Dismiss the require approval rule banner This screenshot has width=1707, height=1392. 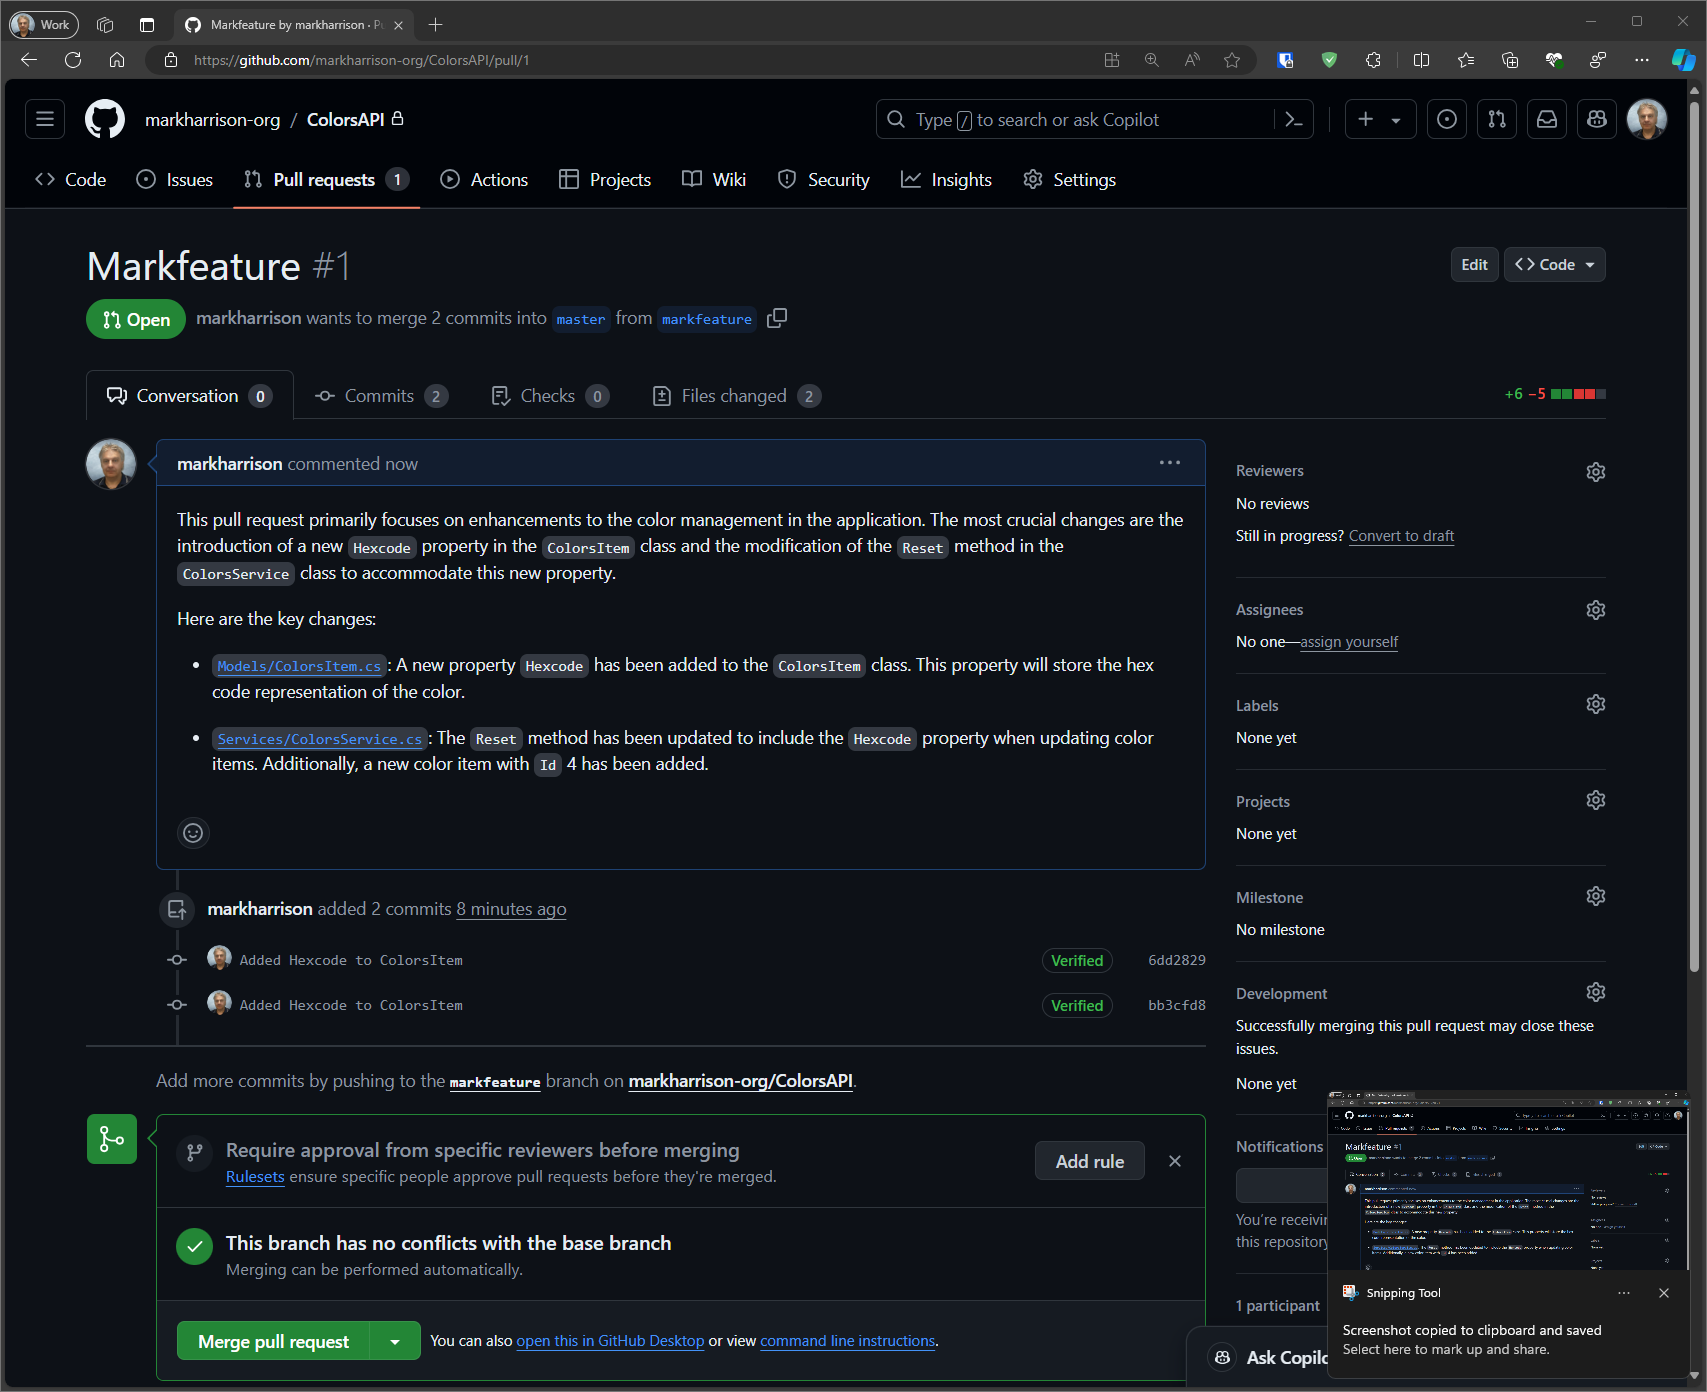pos(1175,1161)
